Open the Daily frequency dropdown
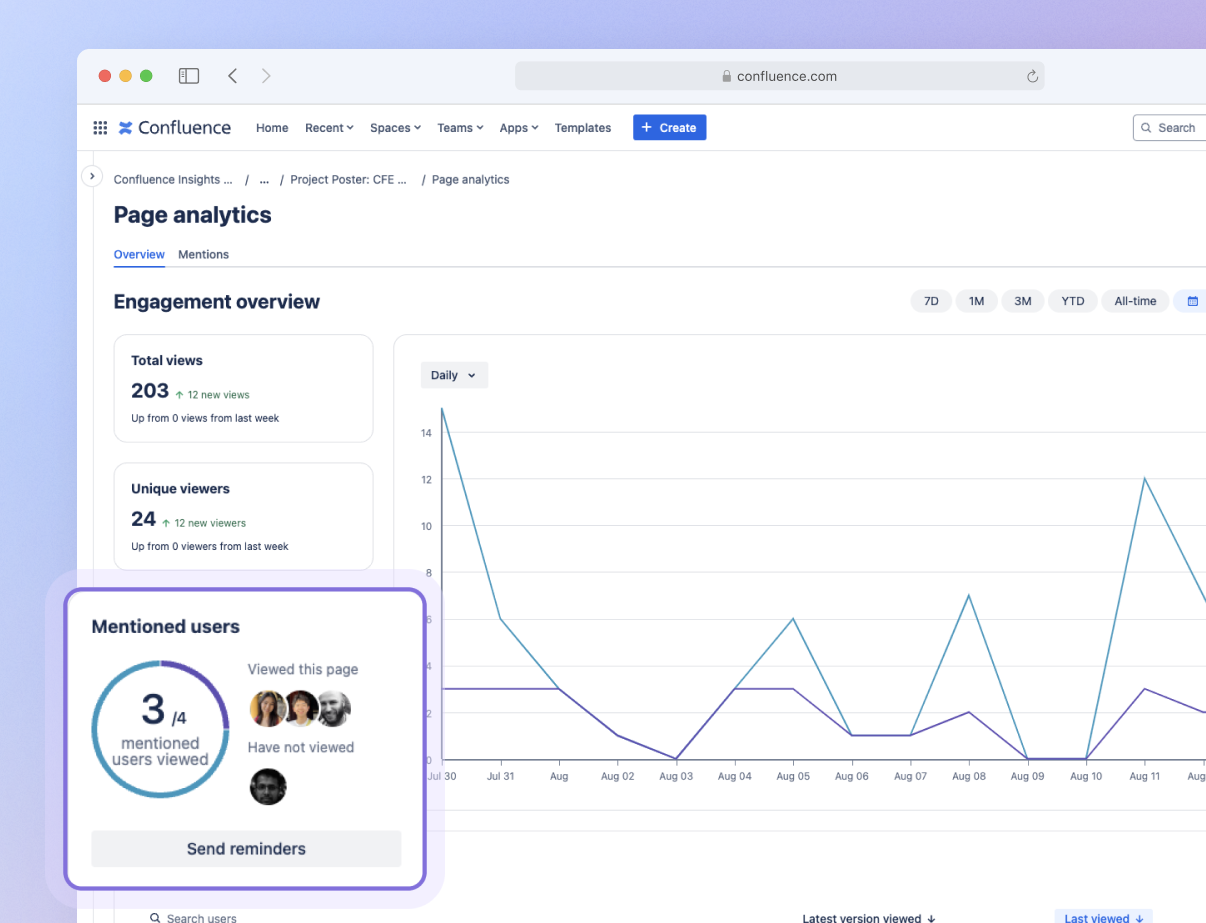 tap(454, 374)
